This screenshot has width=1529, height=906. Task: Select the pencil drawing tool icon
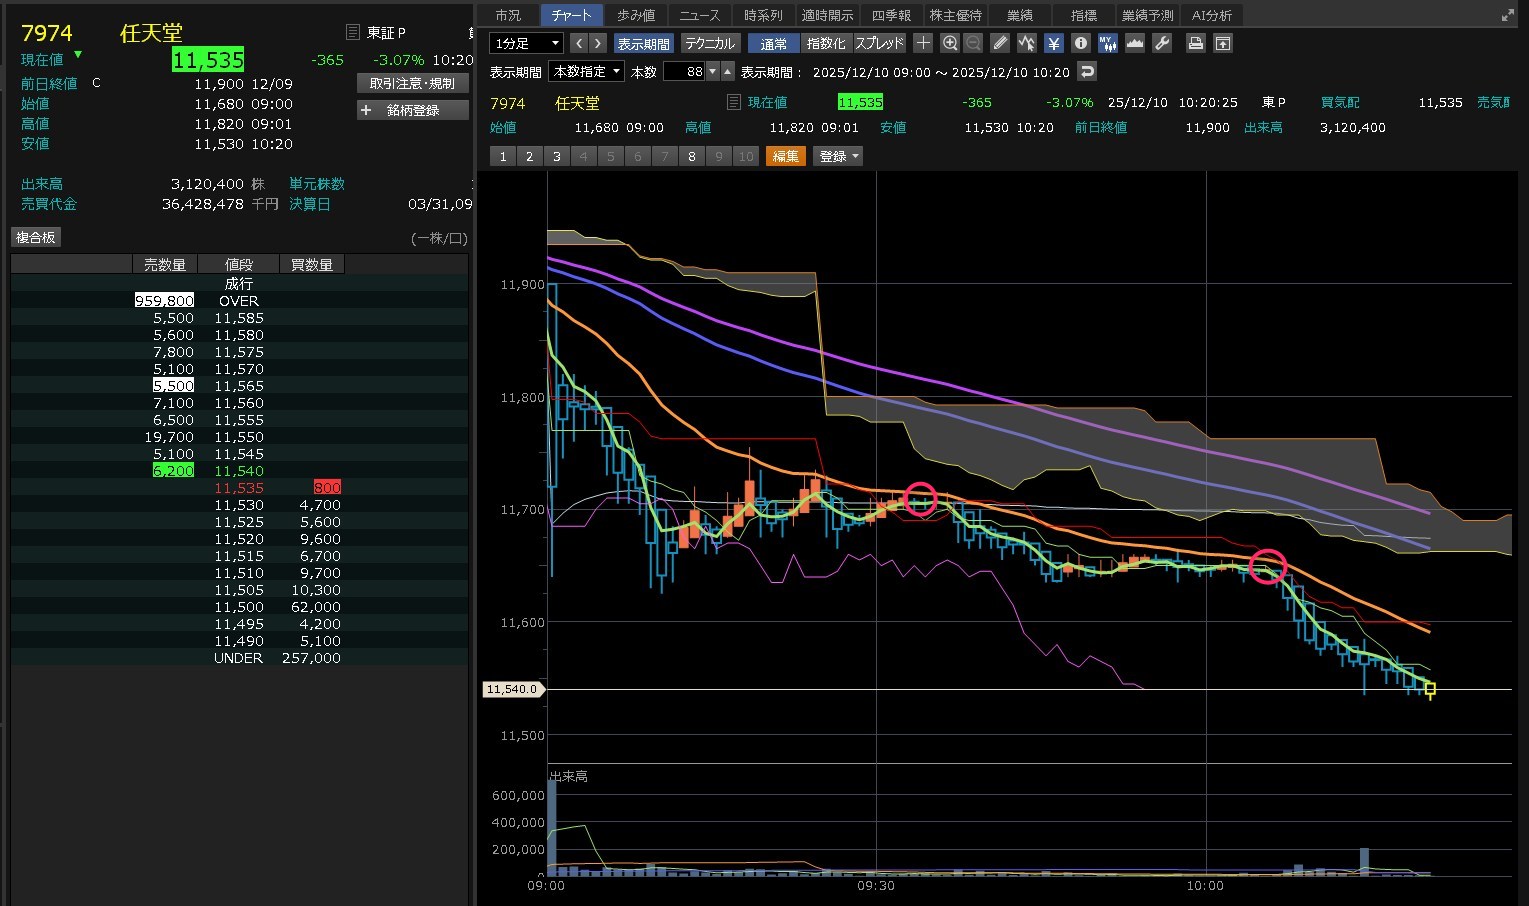coord(1000,43)
